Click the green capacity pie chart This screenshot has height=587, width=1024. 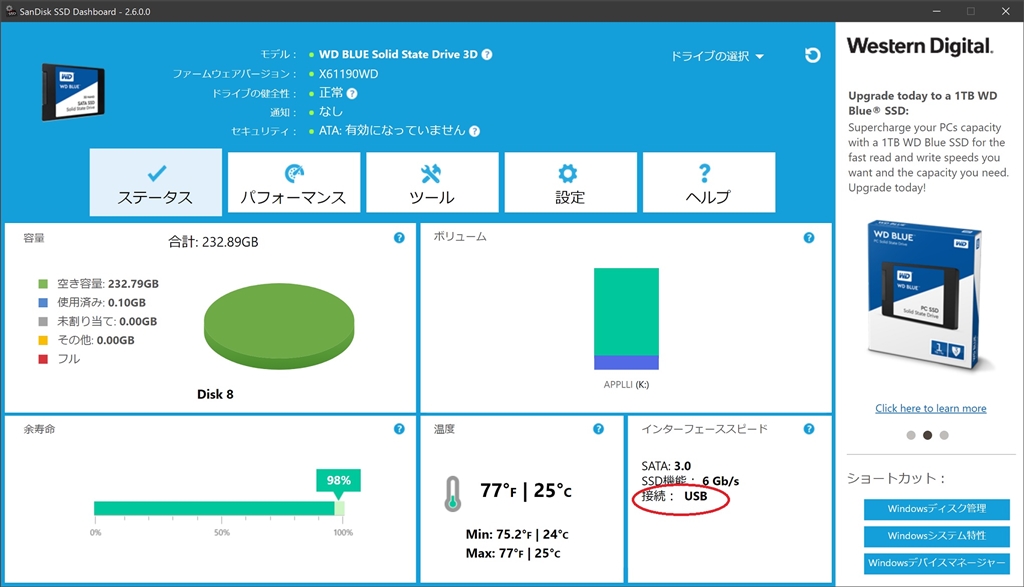click(279, 326)
